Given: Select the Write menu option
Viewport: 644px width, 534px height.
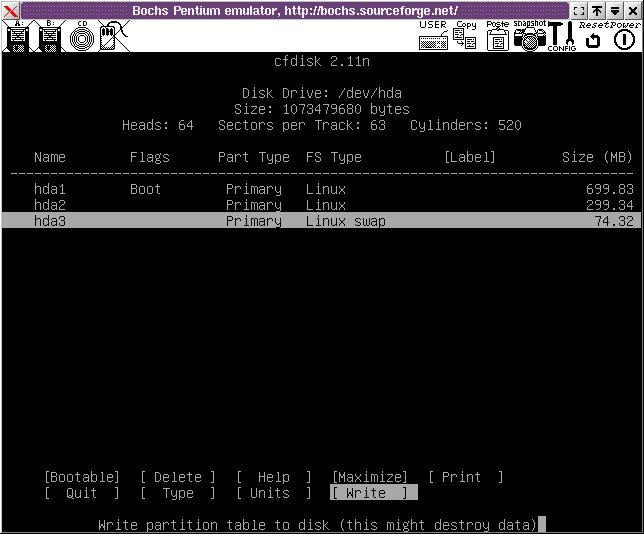Looking at the screenshot, I should [x=369, y=493].
